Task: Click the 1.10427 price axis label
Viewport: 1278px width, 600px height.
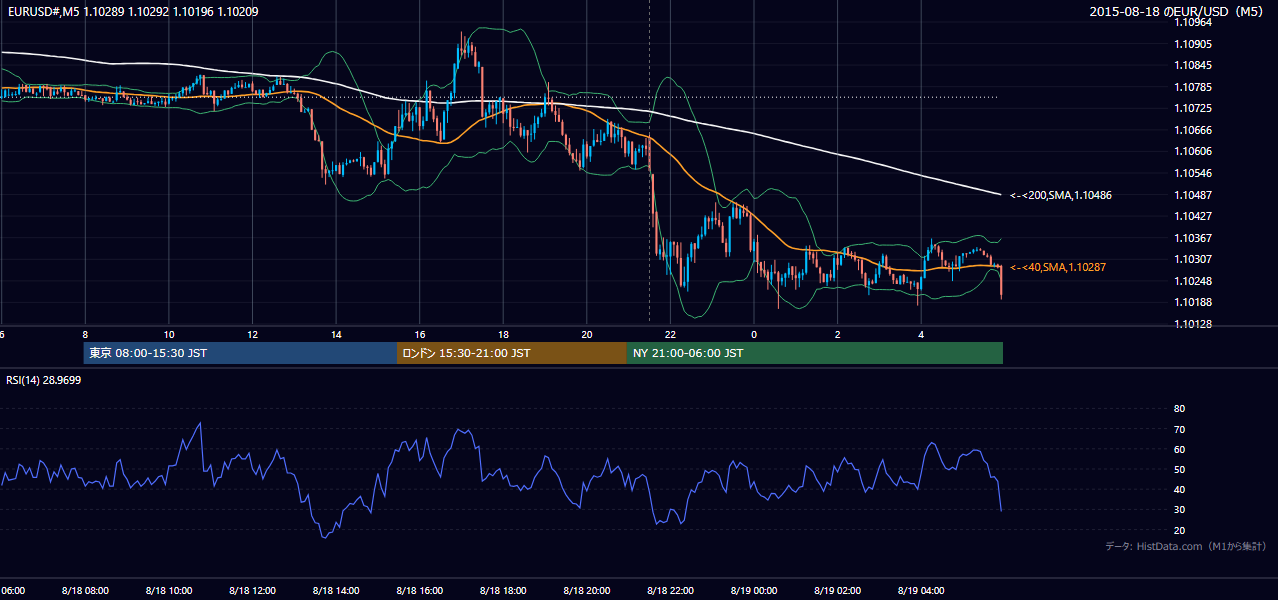Action: [x=1192, y=216]
